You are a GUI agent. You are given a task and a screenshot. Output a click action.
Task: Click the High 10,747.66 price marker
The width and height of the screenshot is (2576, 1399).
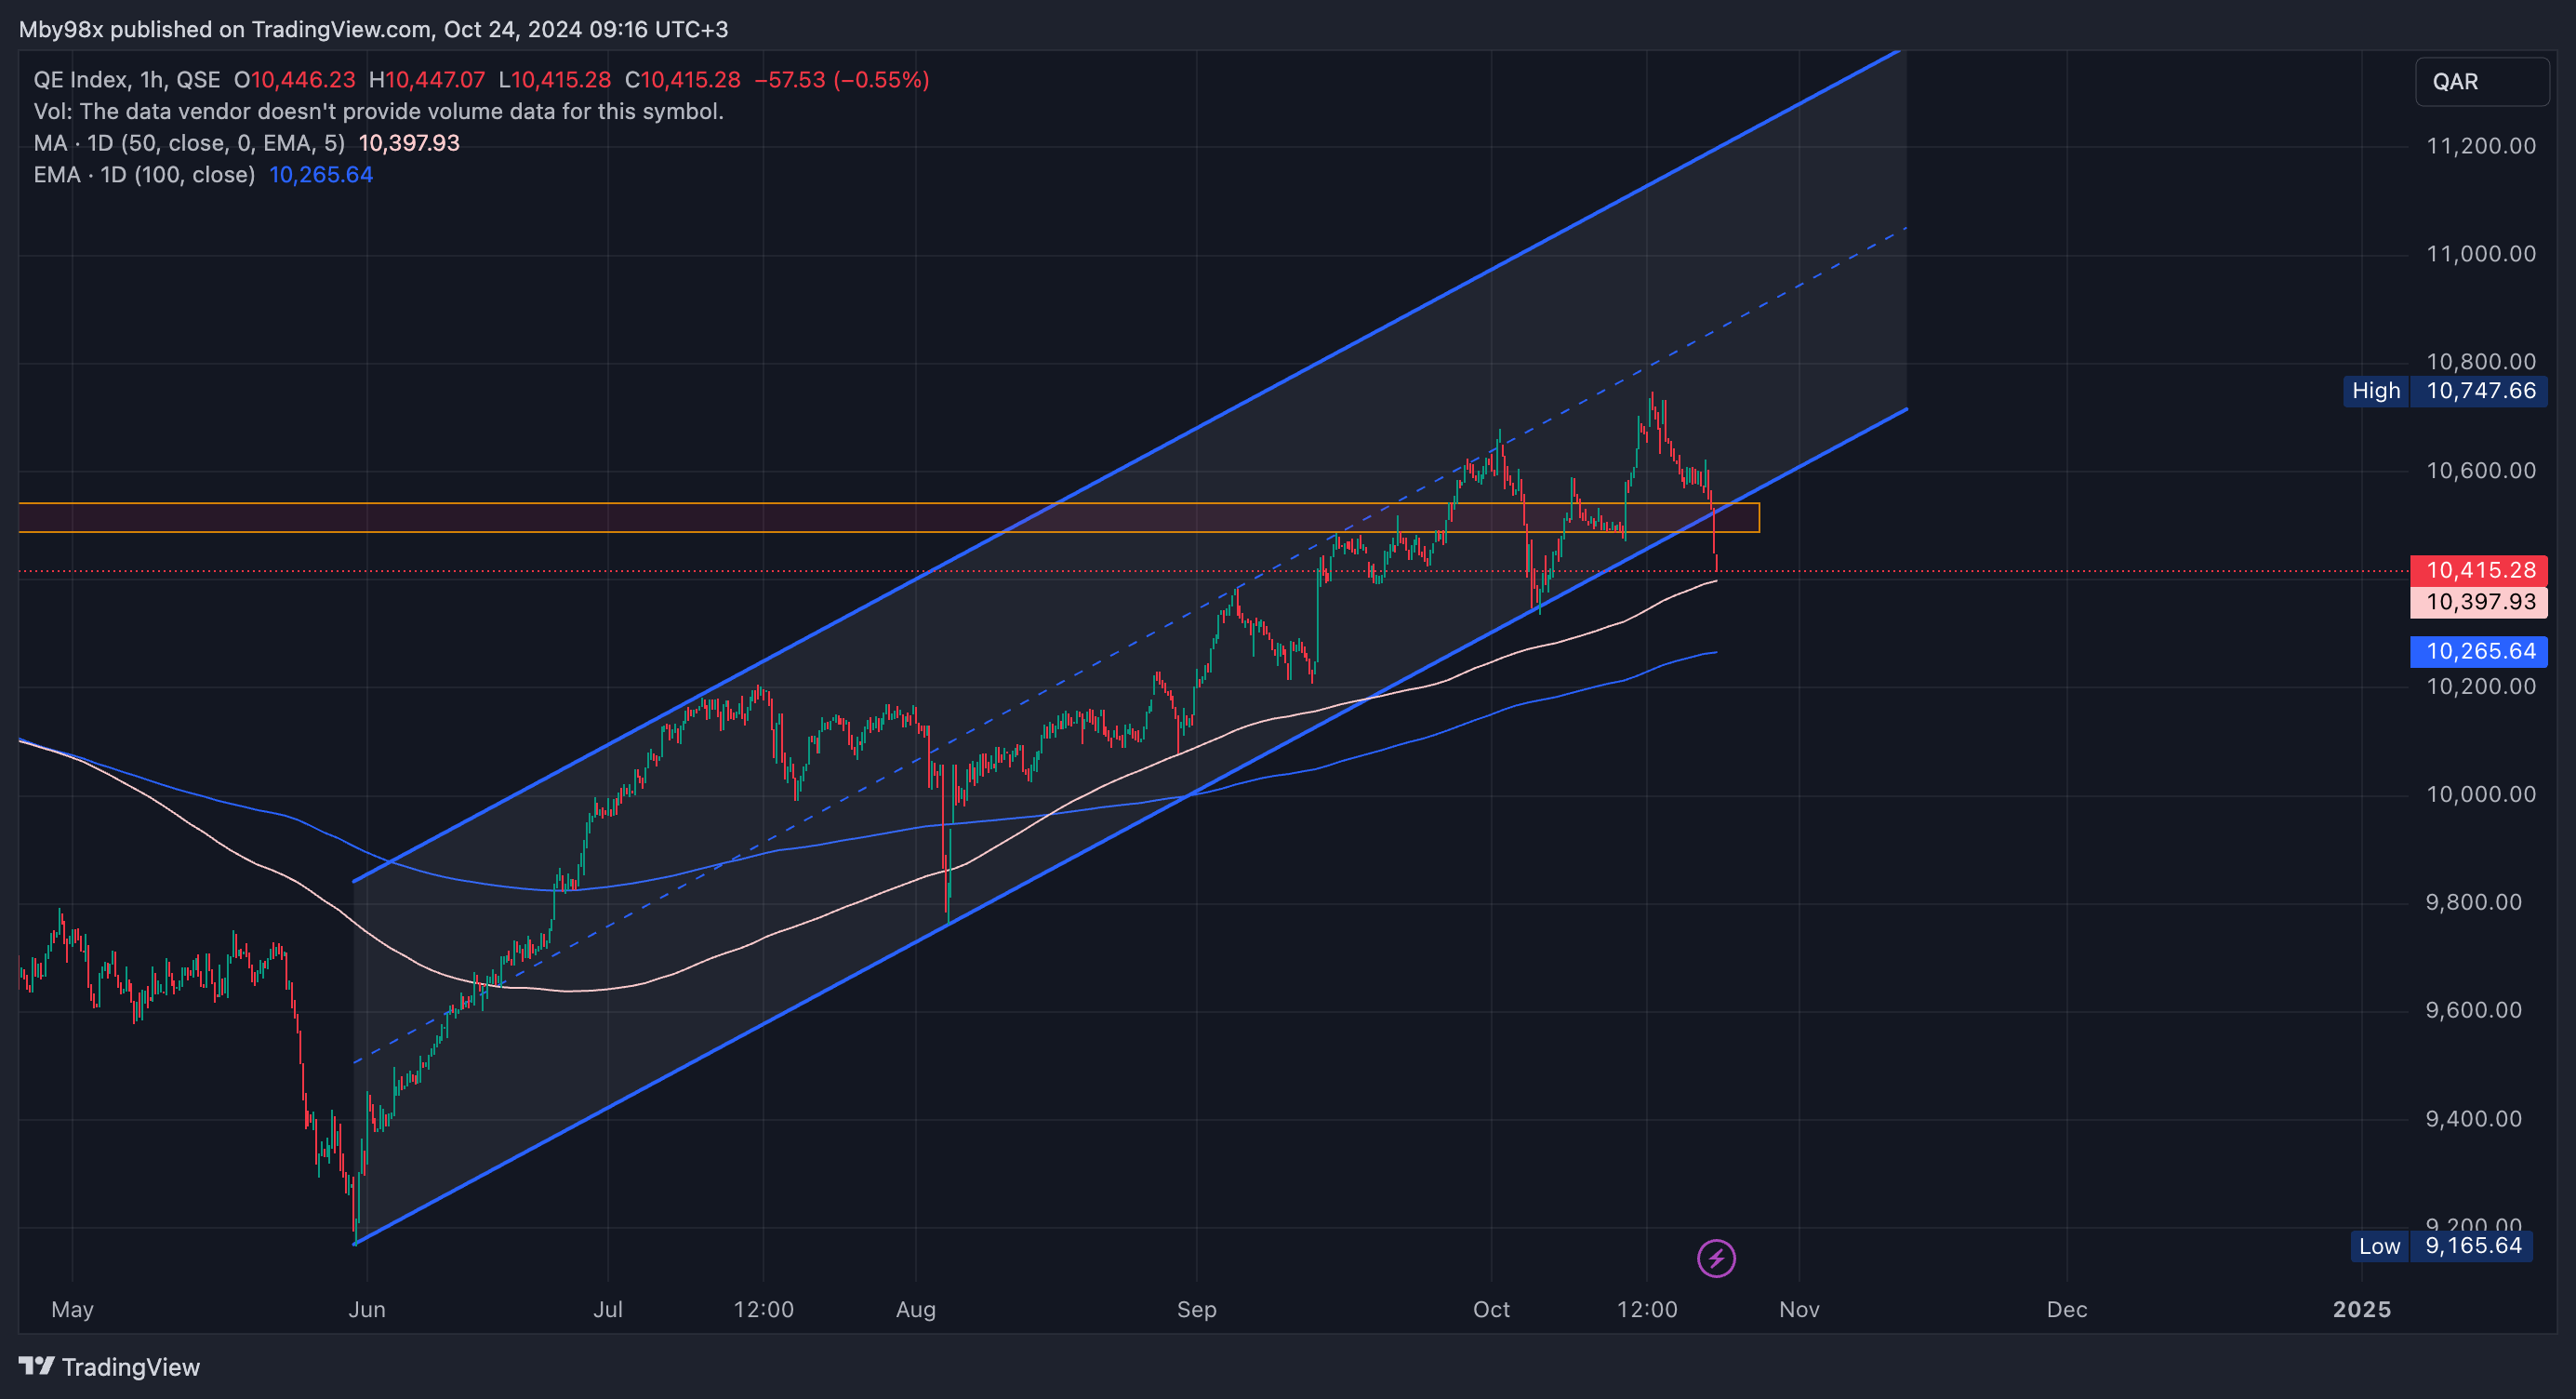[2445, 391]
